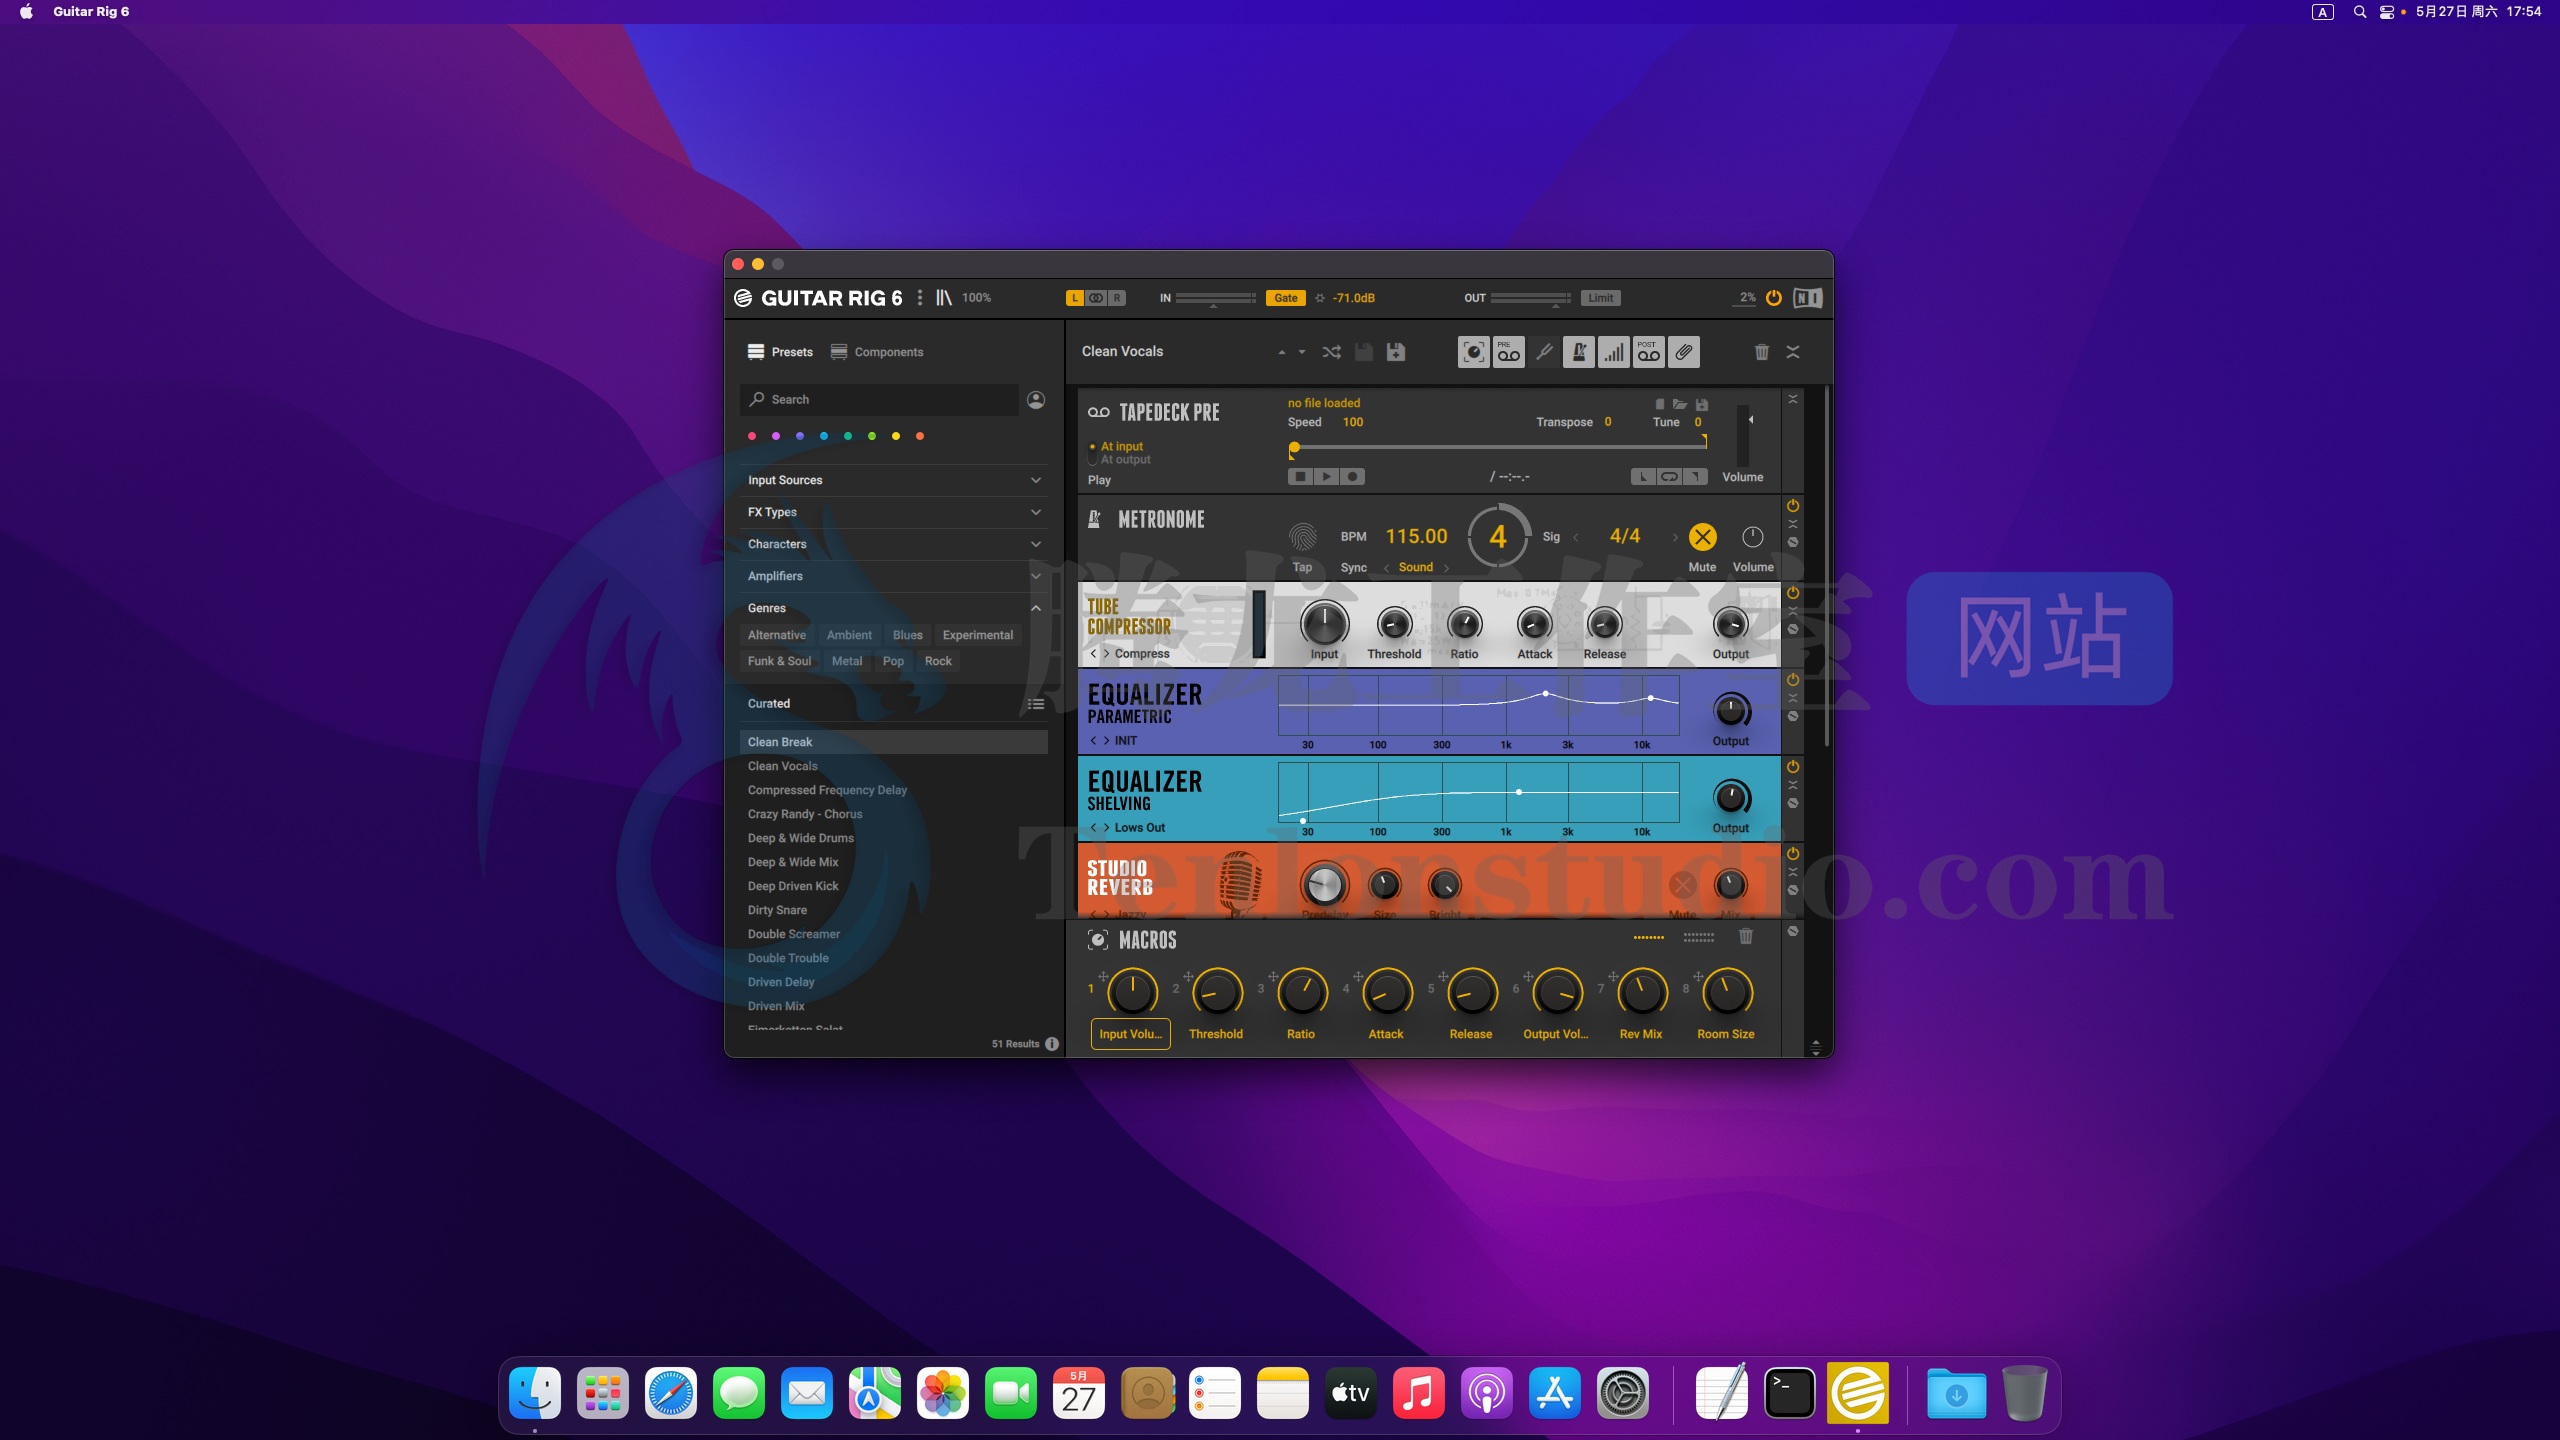Open the Apple menu

26,12
